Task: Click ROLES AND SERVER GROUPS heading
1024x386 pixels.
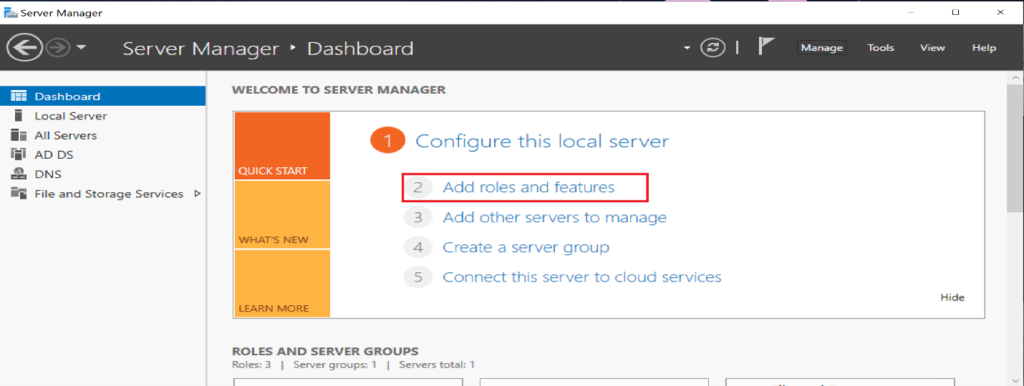Action: tap(325, 351)
